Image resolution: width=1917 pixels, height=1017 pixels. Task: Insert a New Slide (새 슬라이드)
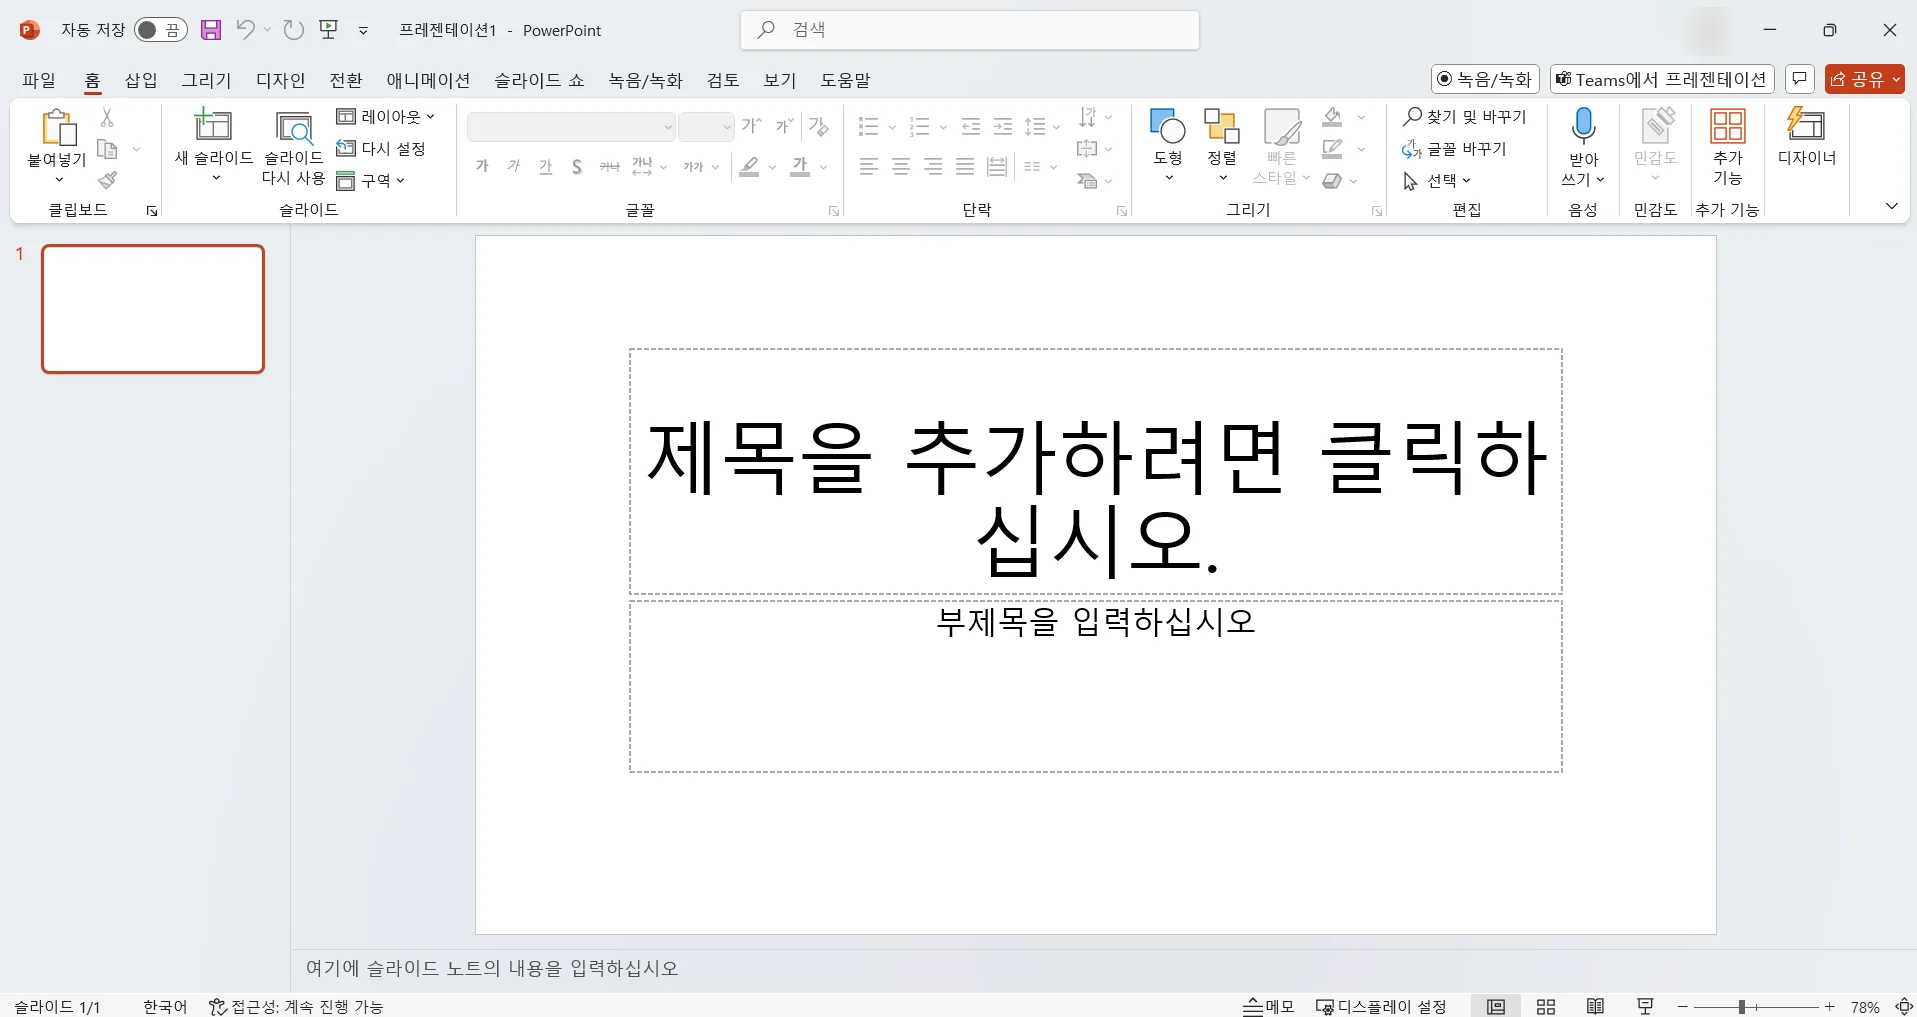tap(213, 145)
